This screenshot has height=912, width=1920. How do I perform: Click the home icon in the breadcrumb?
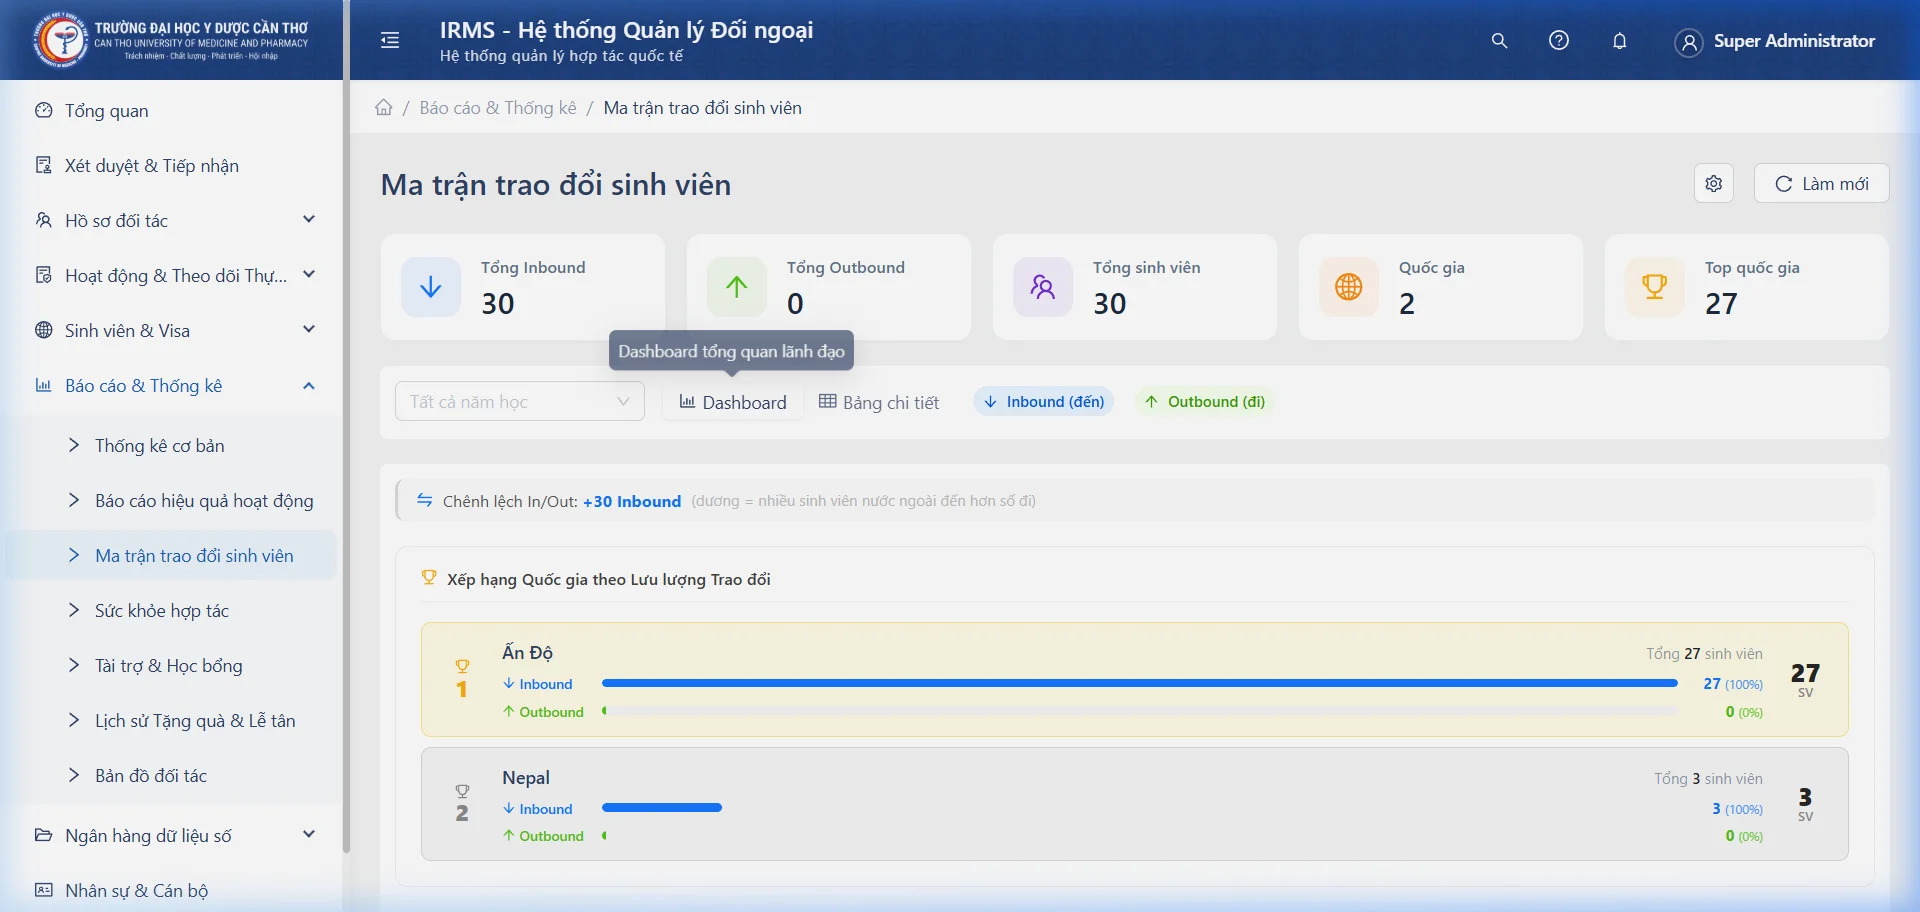[x=384, y=107]
